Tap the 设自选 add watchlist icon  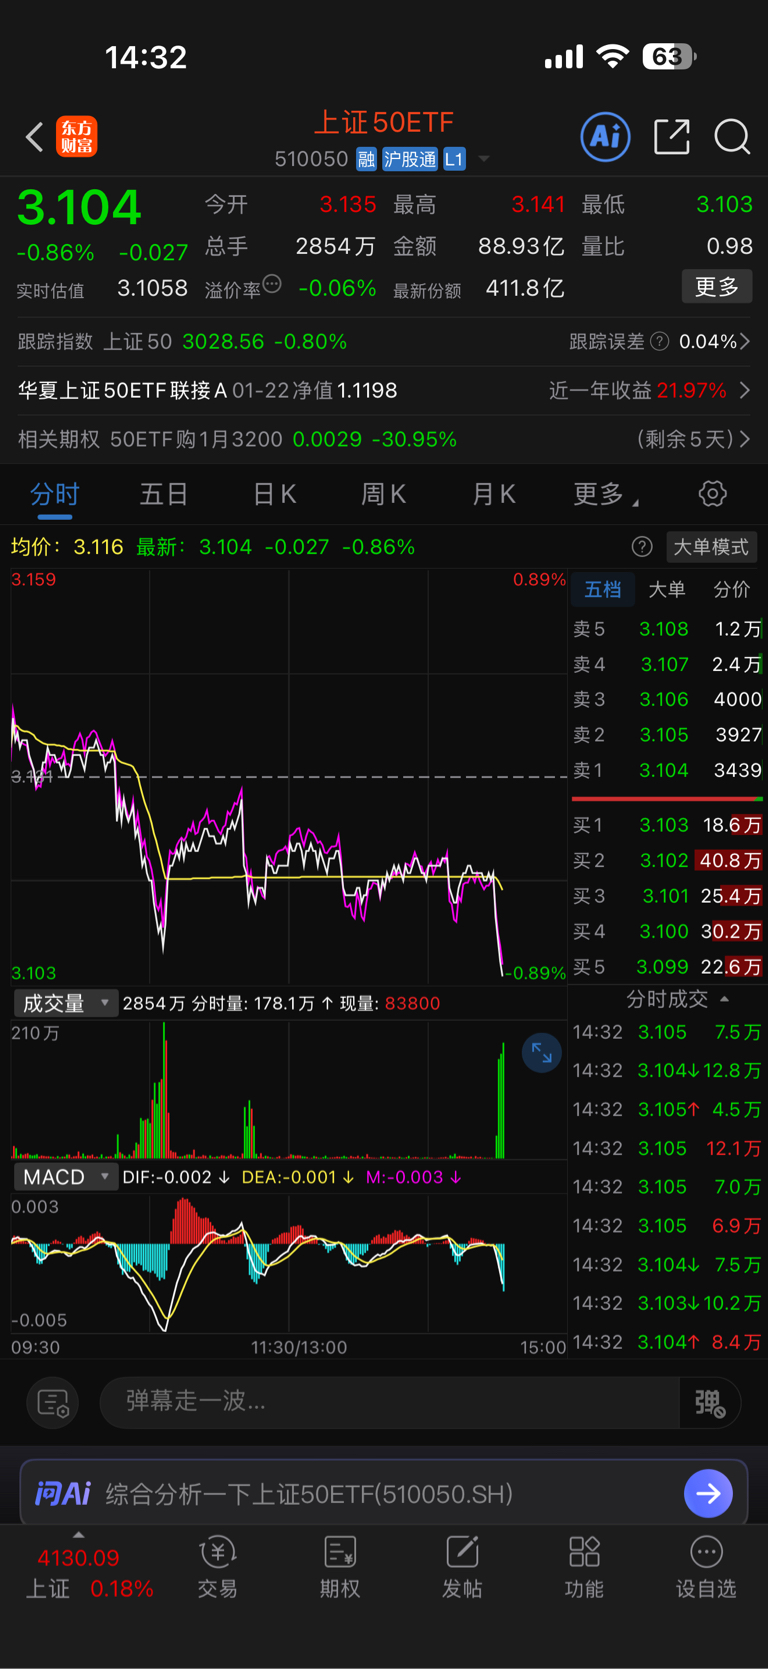706,1568
